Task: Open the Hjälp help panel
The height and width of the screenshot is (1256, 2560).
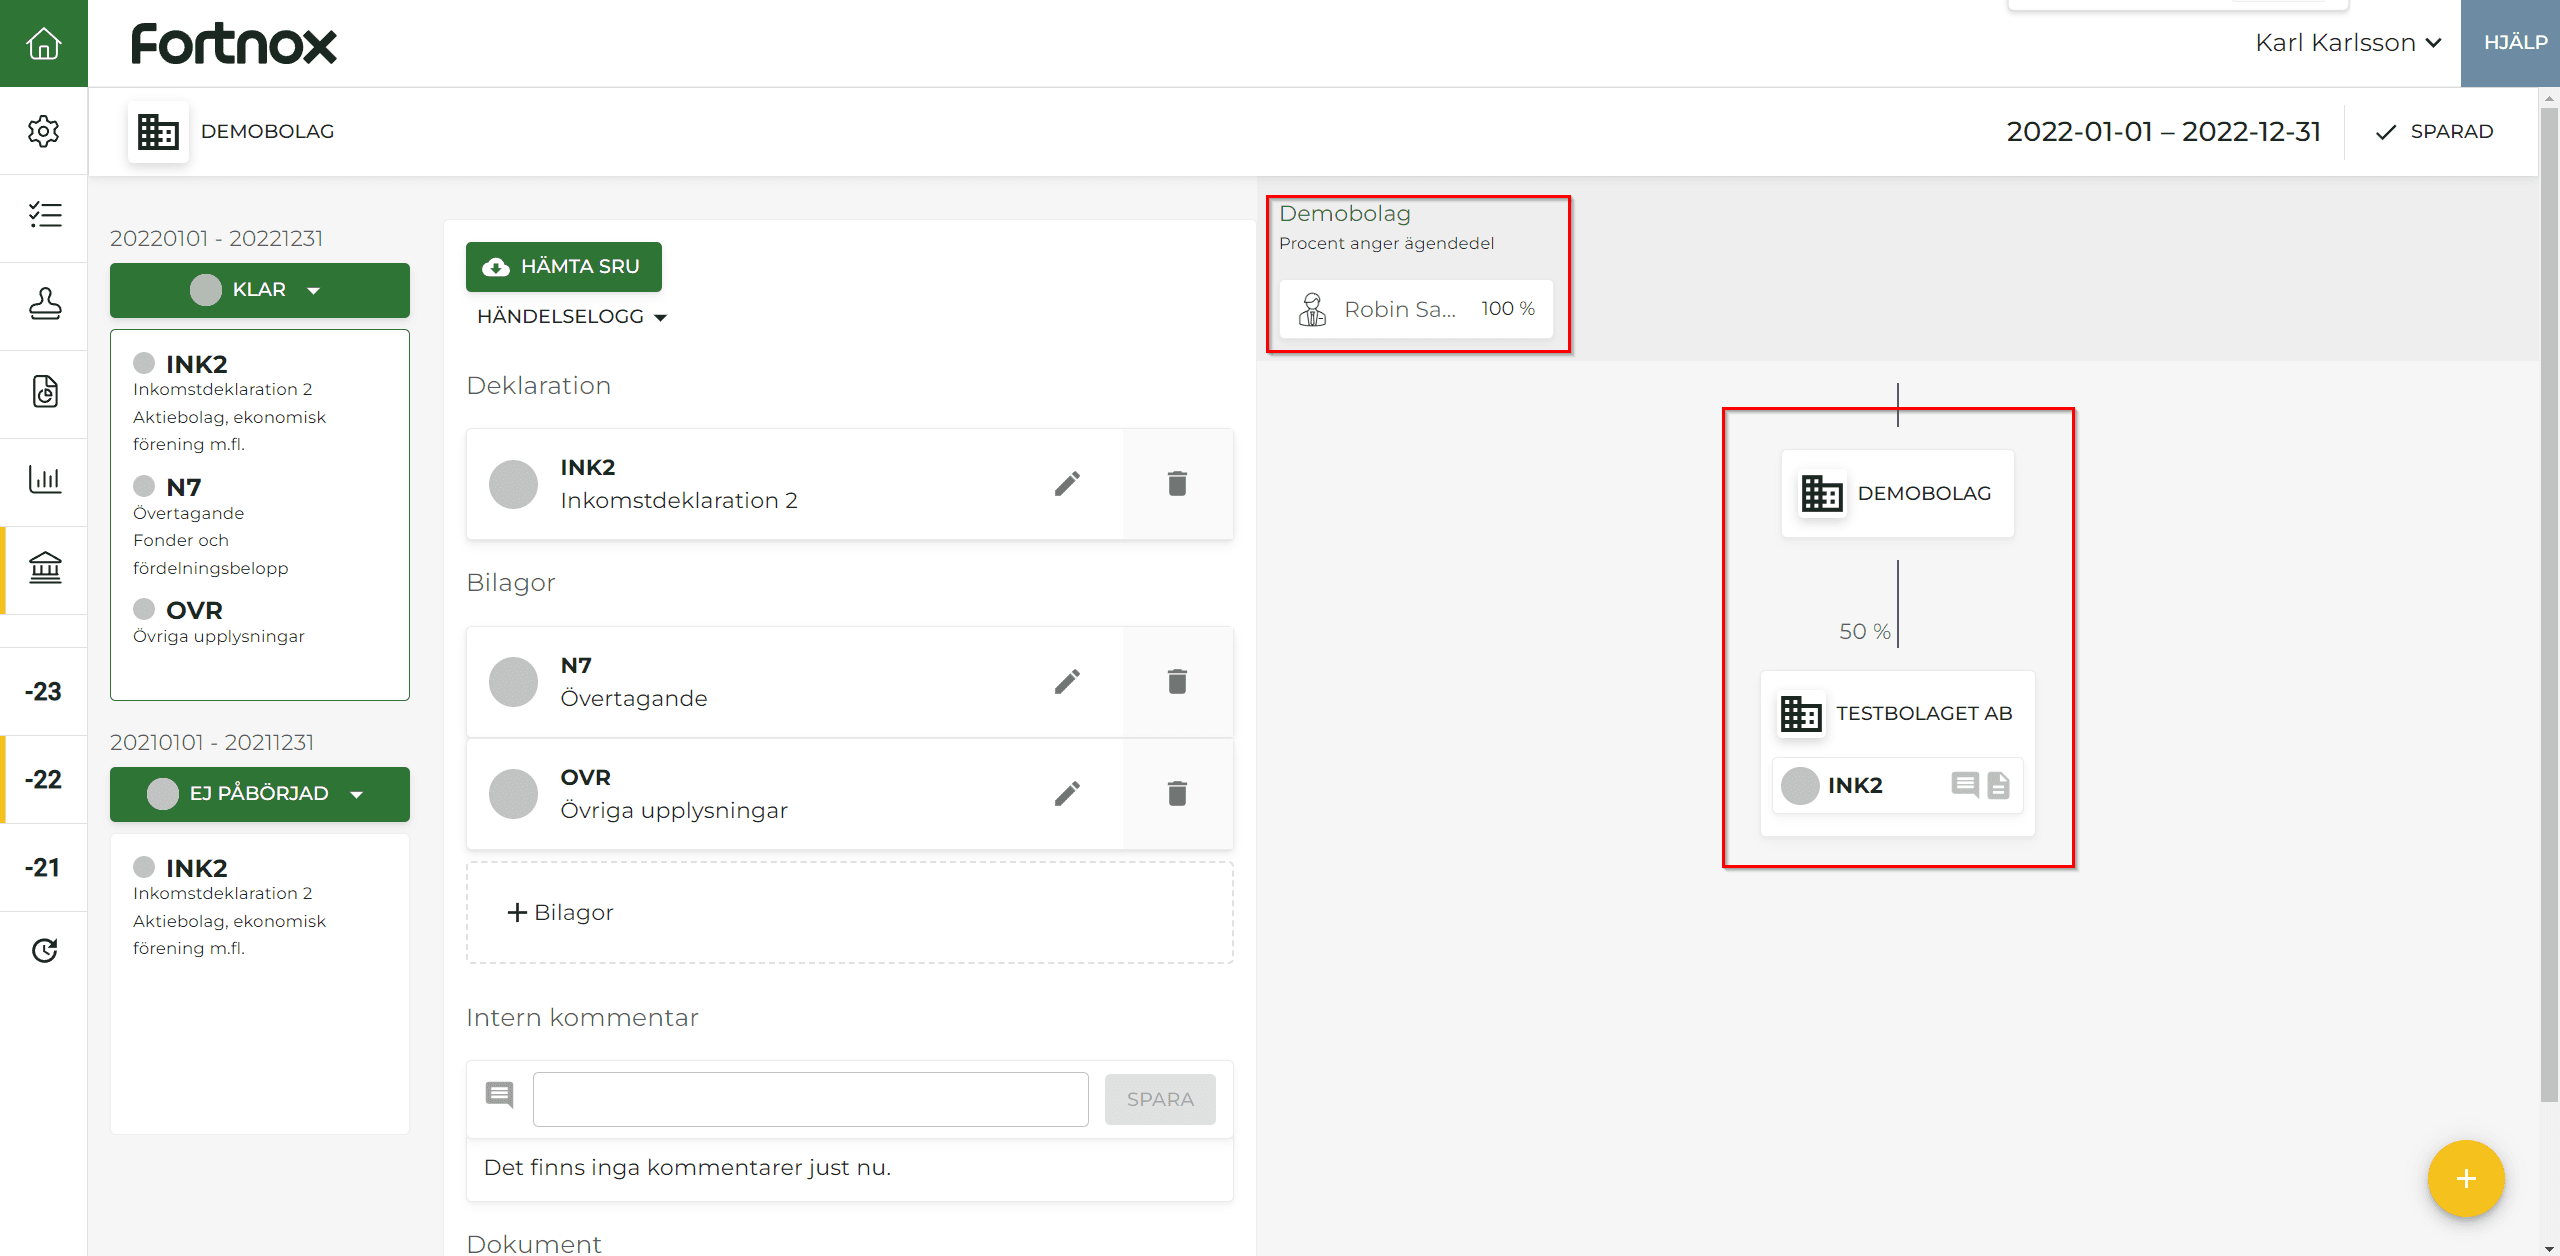Action: click(x=2510, y=43)
